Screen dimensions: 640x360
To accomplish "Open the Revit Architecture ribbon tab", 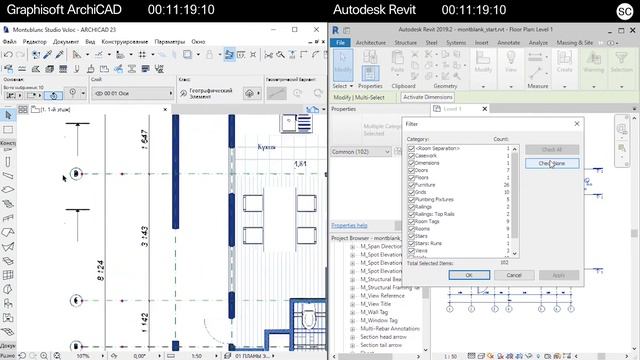I will [371, 42].
